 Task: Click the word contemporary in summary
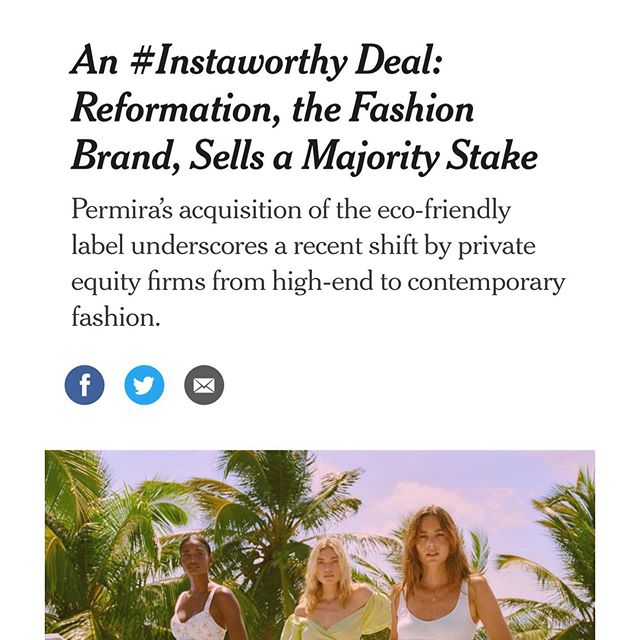point(486,282)
